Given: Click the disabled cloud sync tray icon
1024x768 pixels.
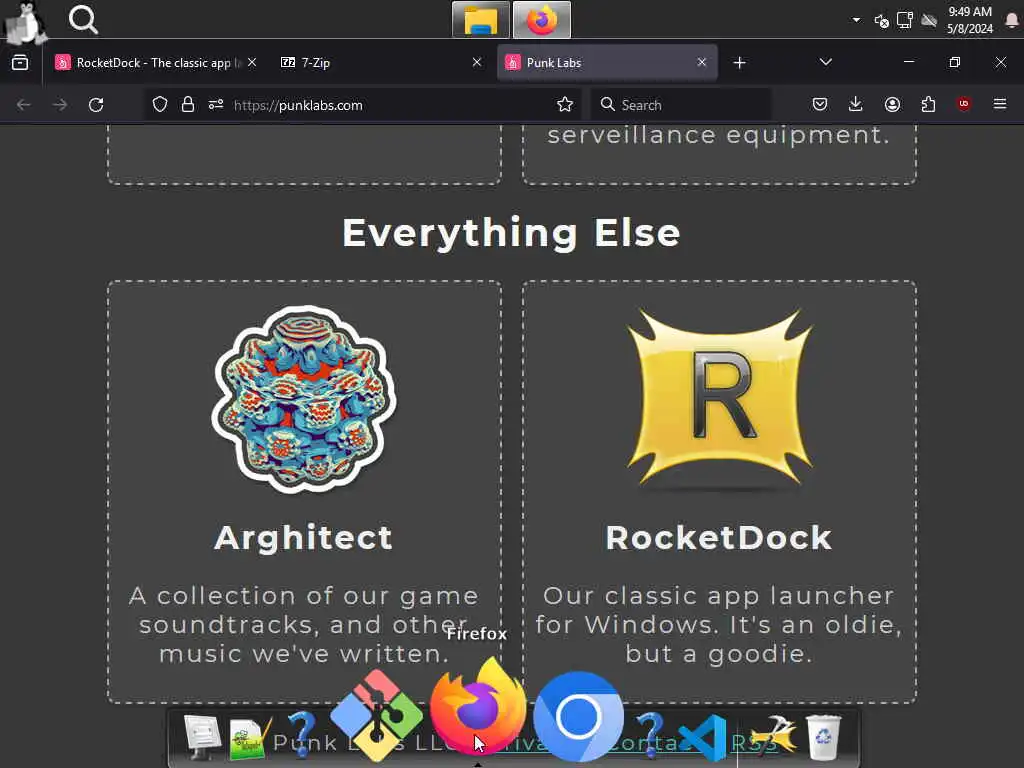Looking at the screenshot, I should point(929,21).
